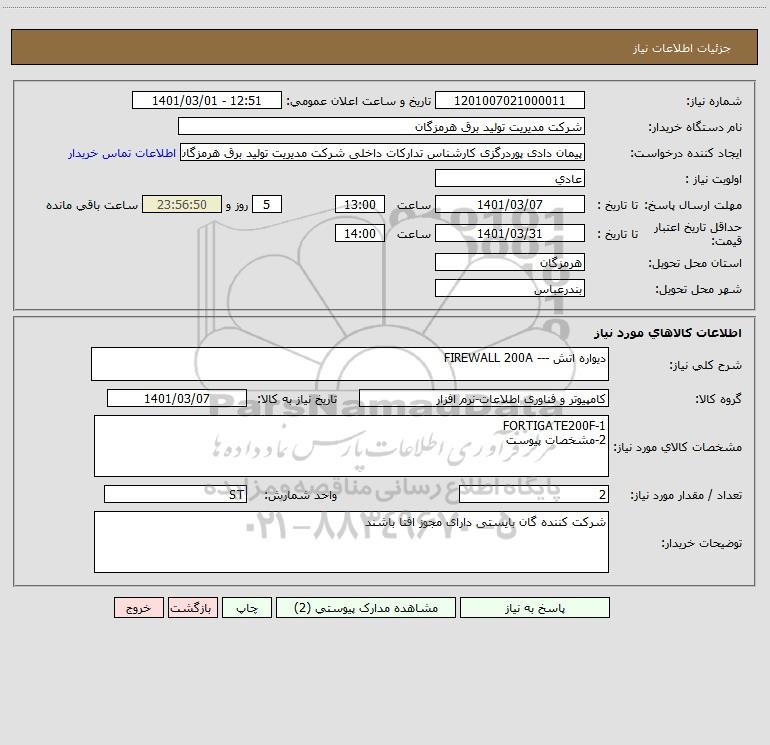Image resolution: width=770 pixels, height=745 pixels.
Task: Click the text روز و
Action: pyautogui.click(x=237, y=205)
